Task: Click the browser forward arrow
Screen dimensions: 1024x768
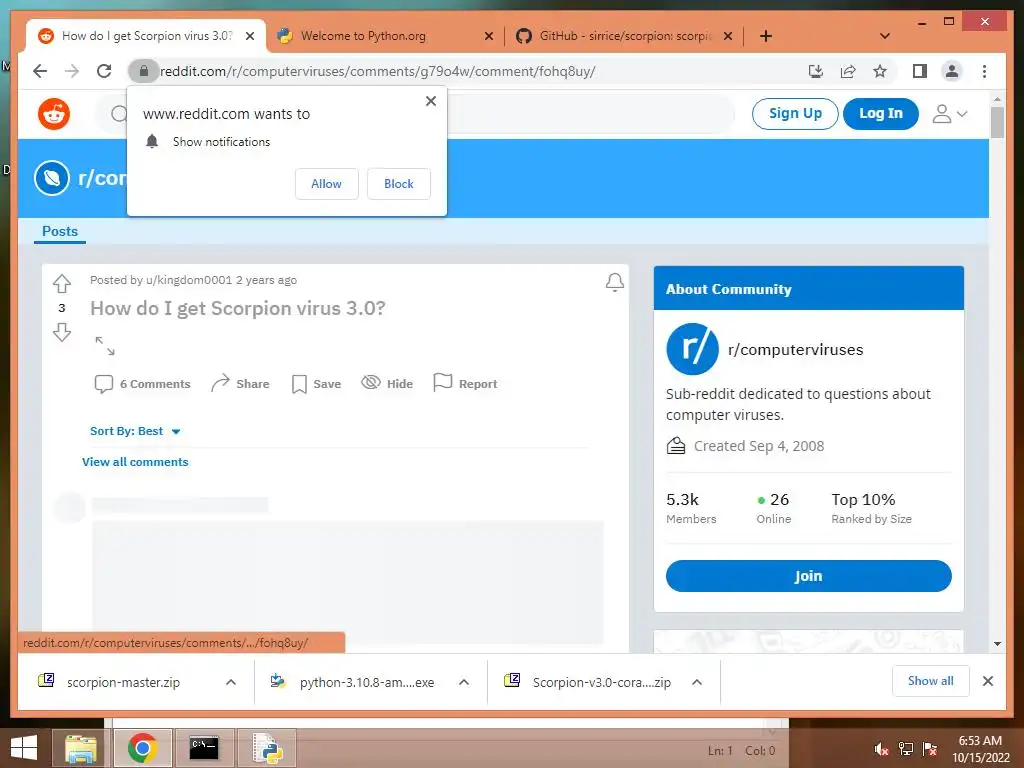Action: tap(72, 71)
